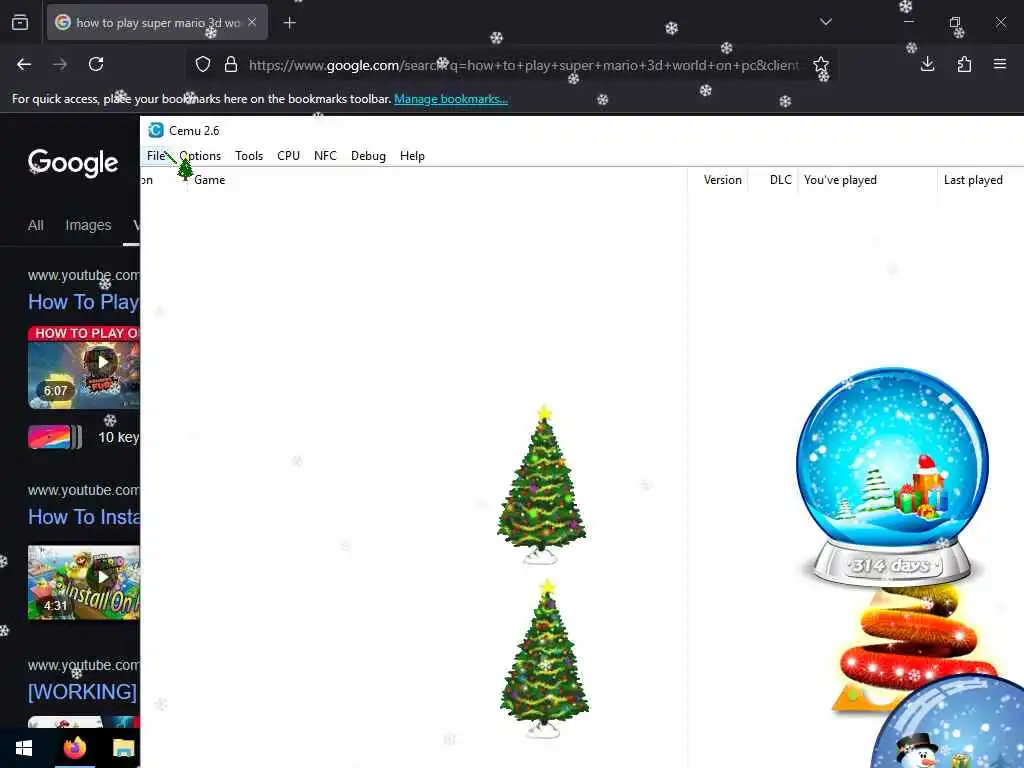Switch to the All search tab
Image resolution: width=1024 pixels, height=768 pixels.
tap(36, 225)
